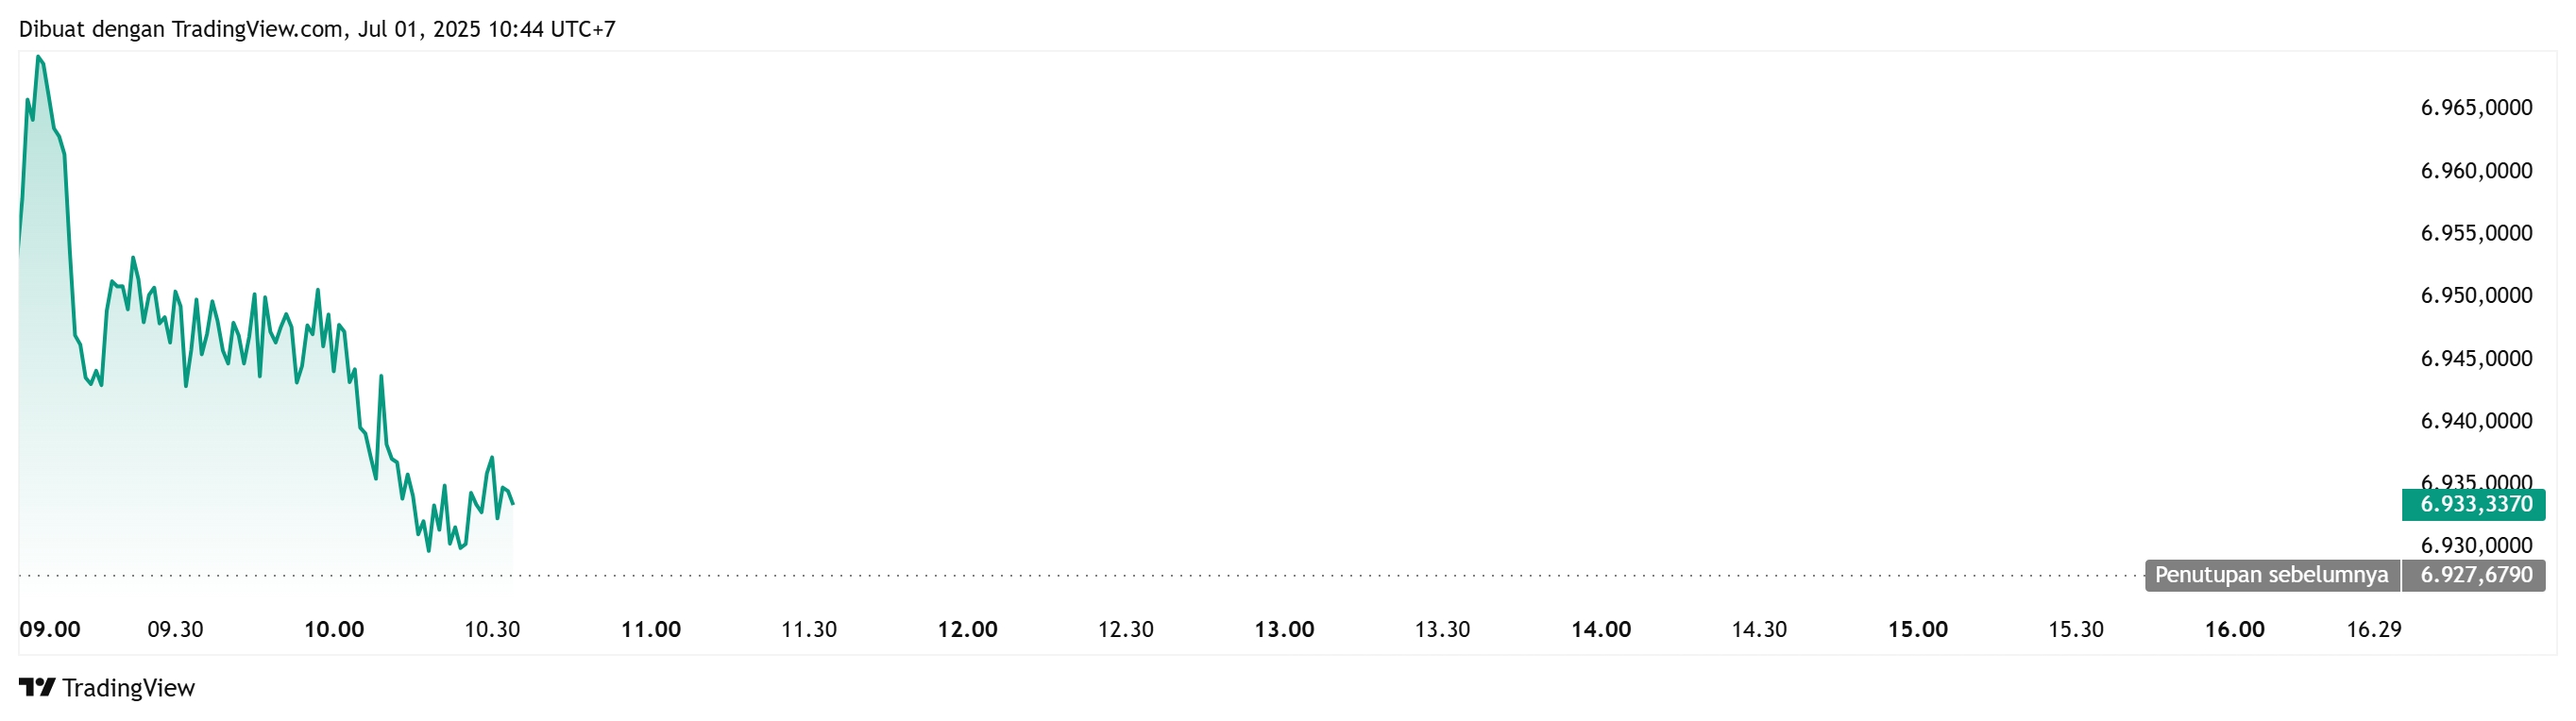Select the previous close value 6.927,6790
The height and width of the screenshot is (721, 2576).
2474,575
